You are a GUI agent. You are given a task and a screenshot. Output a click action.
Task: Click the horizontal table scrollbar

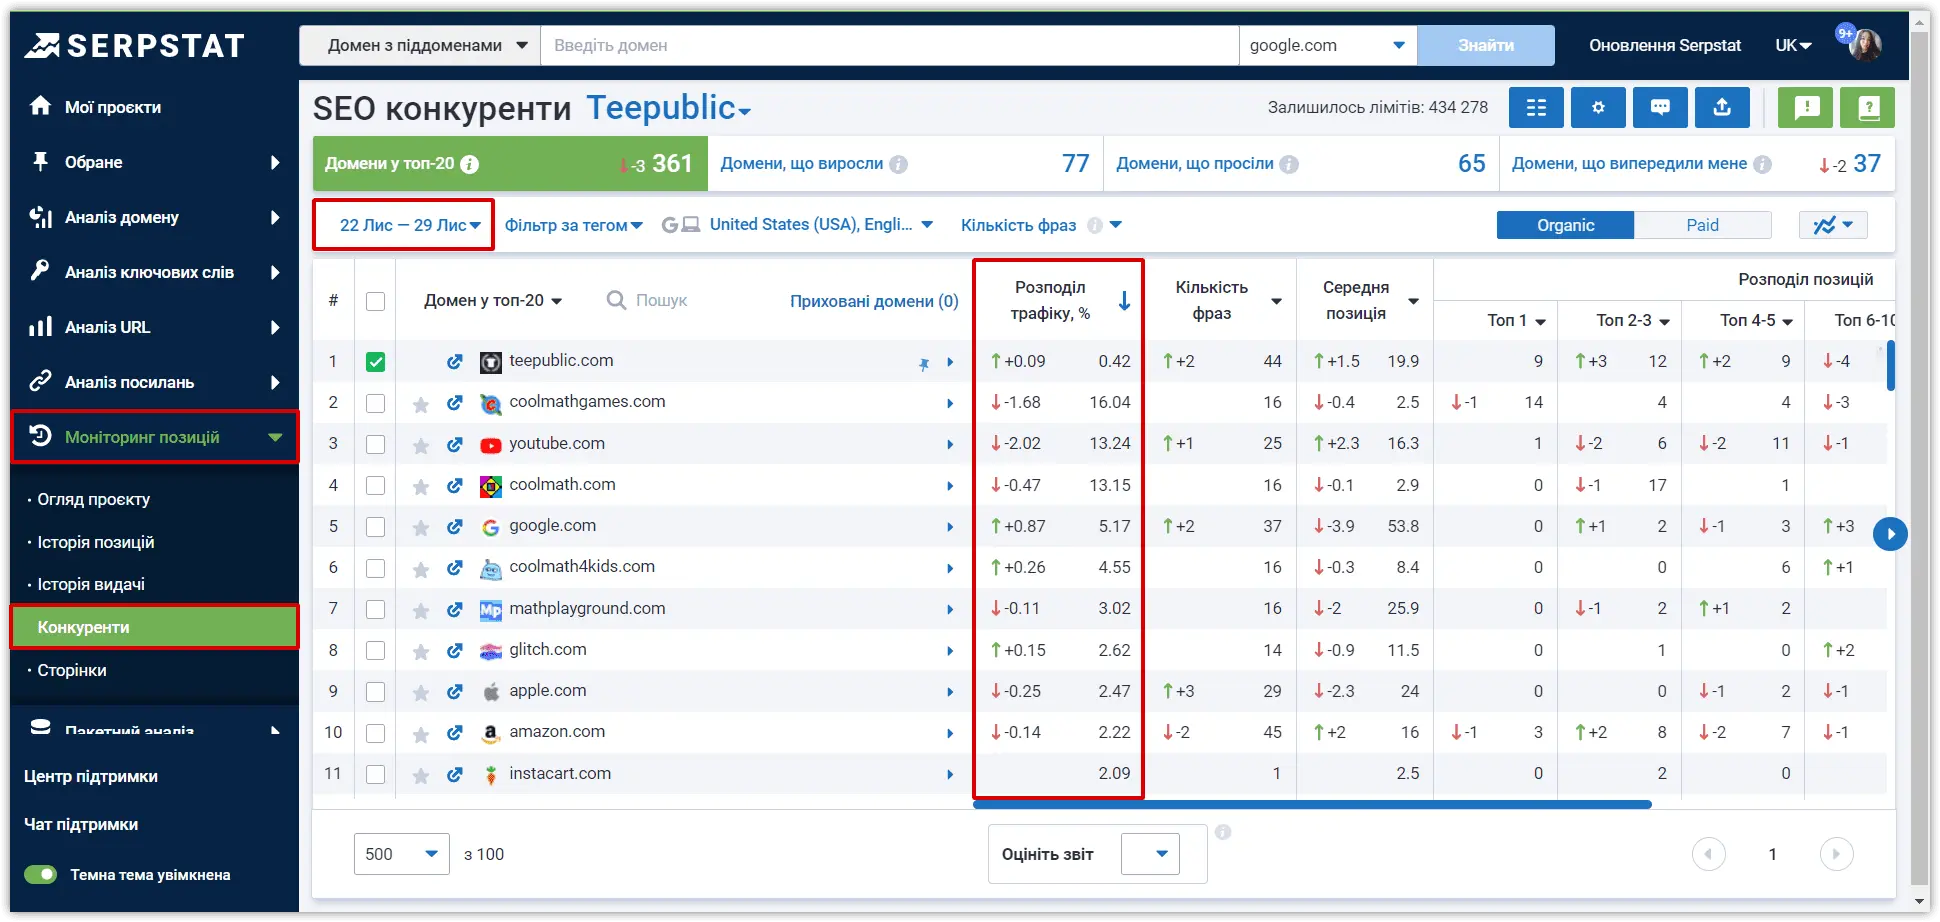[x=1312, y=804]
